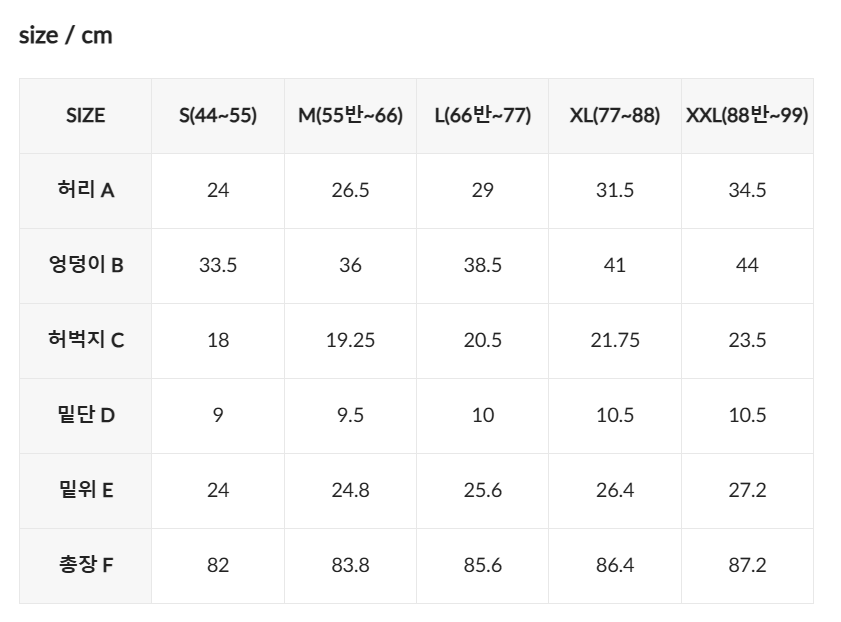Click the 엉덩이 B row label
Screen dimensions: 841x622
click(x=85, y=265)
